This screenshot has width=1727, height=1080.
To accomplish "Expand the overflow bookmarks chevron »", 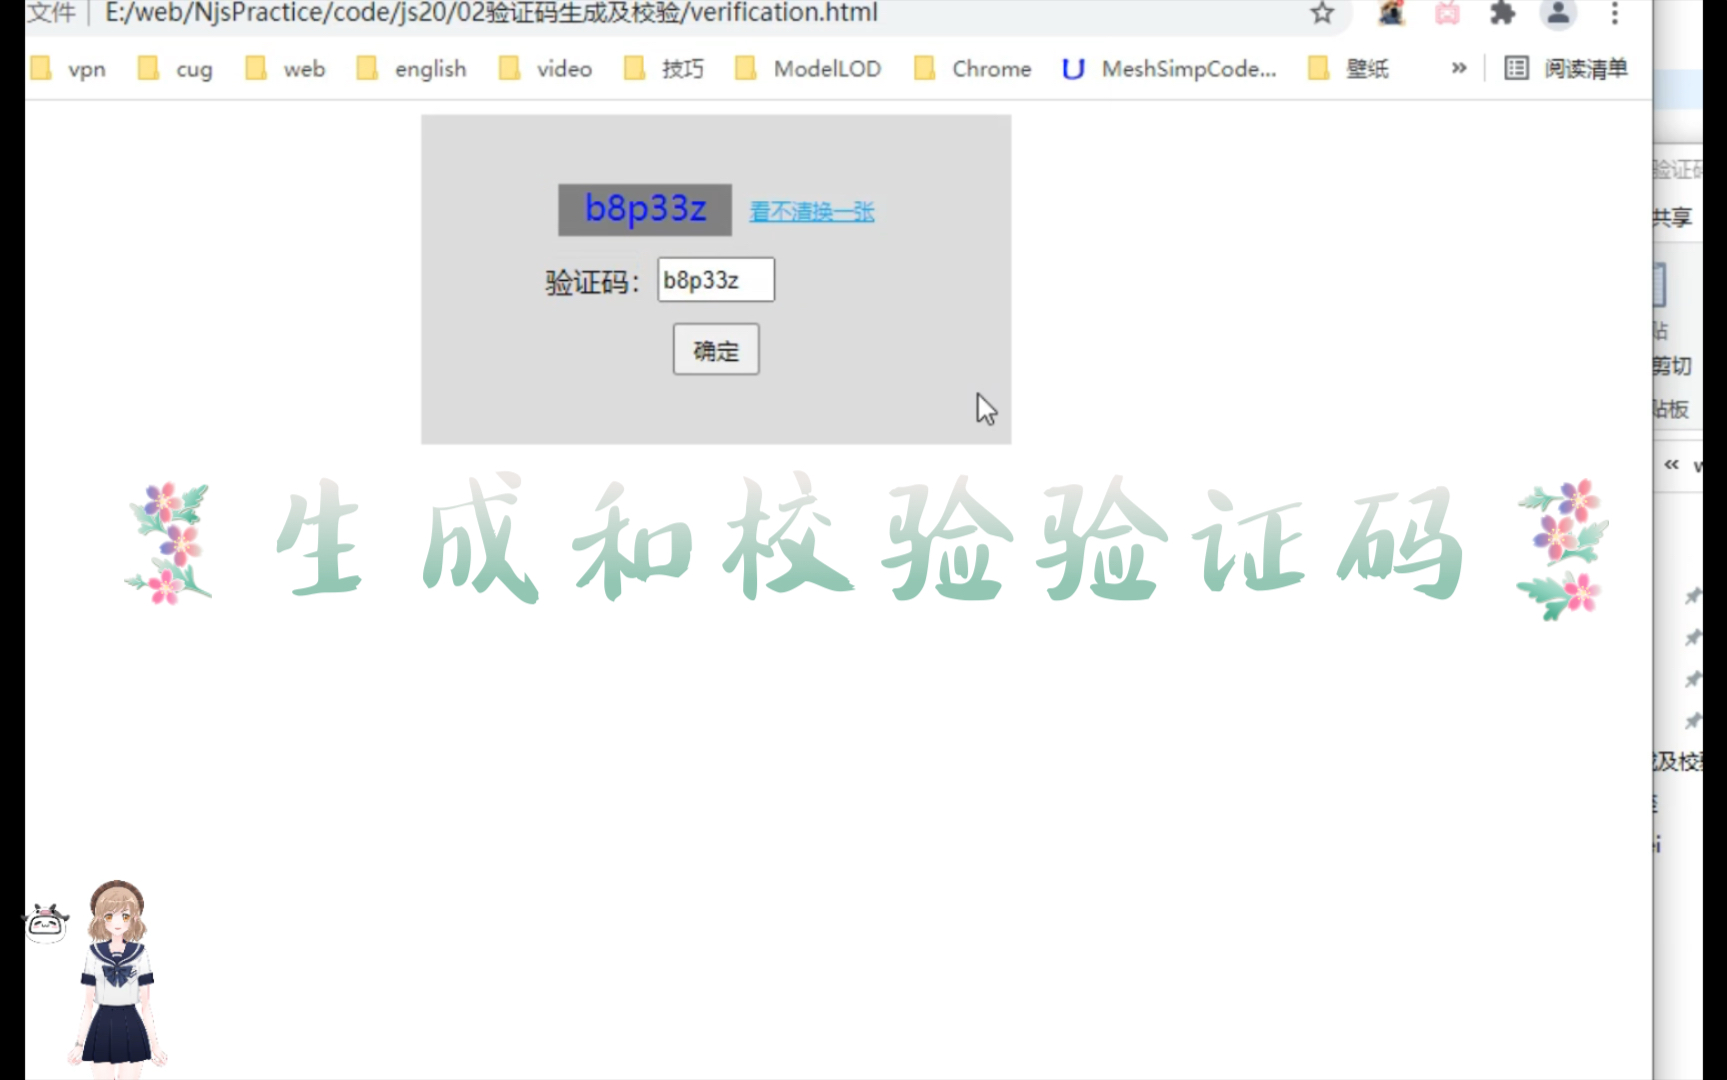I will coord(1458,68).
